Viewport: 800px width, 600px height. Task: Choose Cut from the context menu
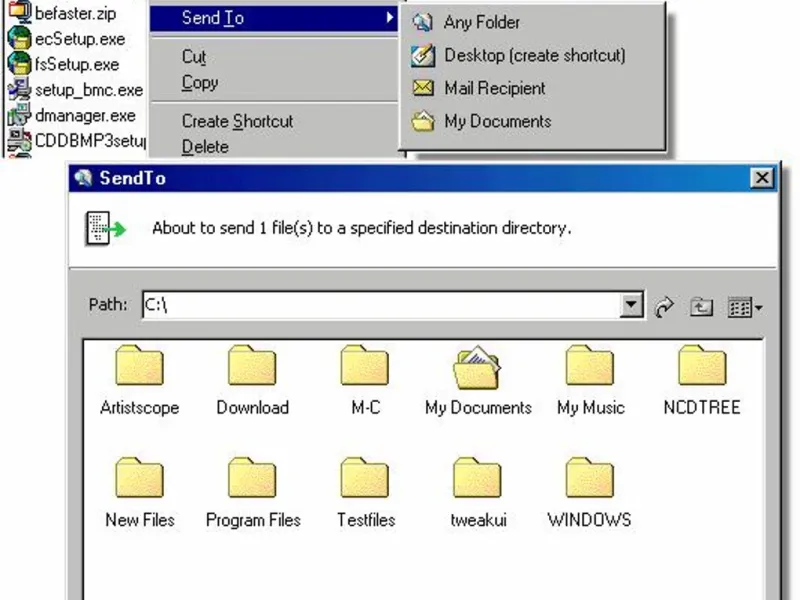[194, 57]
